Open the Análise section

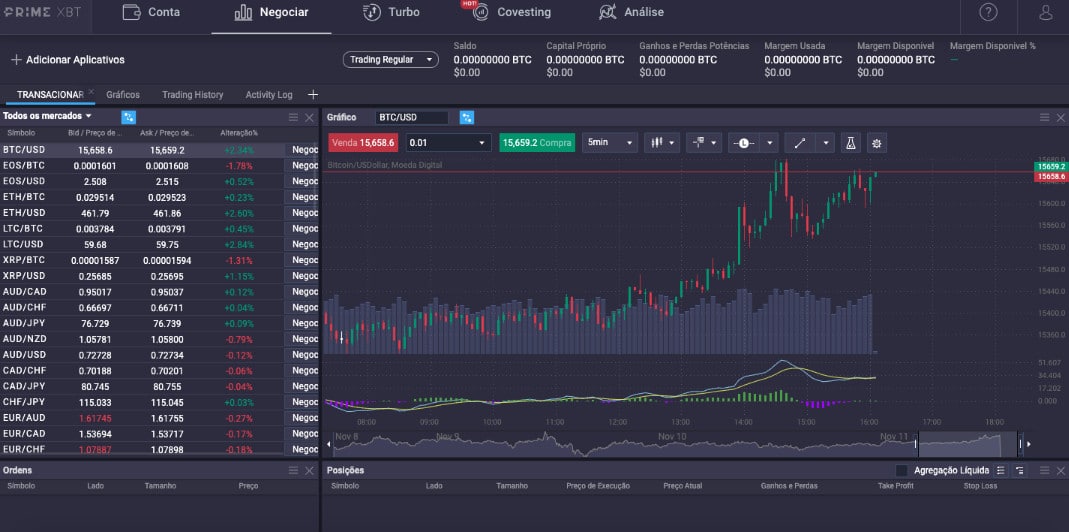tap(631, 12)
